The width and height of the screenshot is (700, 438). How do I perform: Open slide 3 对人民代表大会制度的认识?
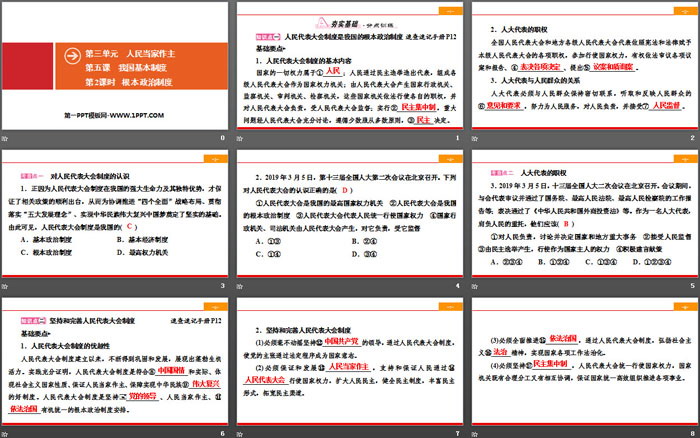pos(115,214)
